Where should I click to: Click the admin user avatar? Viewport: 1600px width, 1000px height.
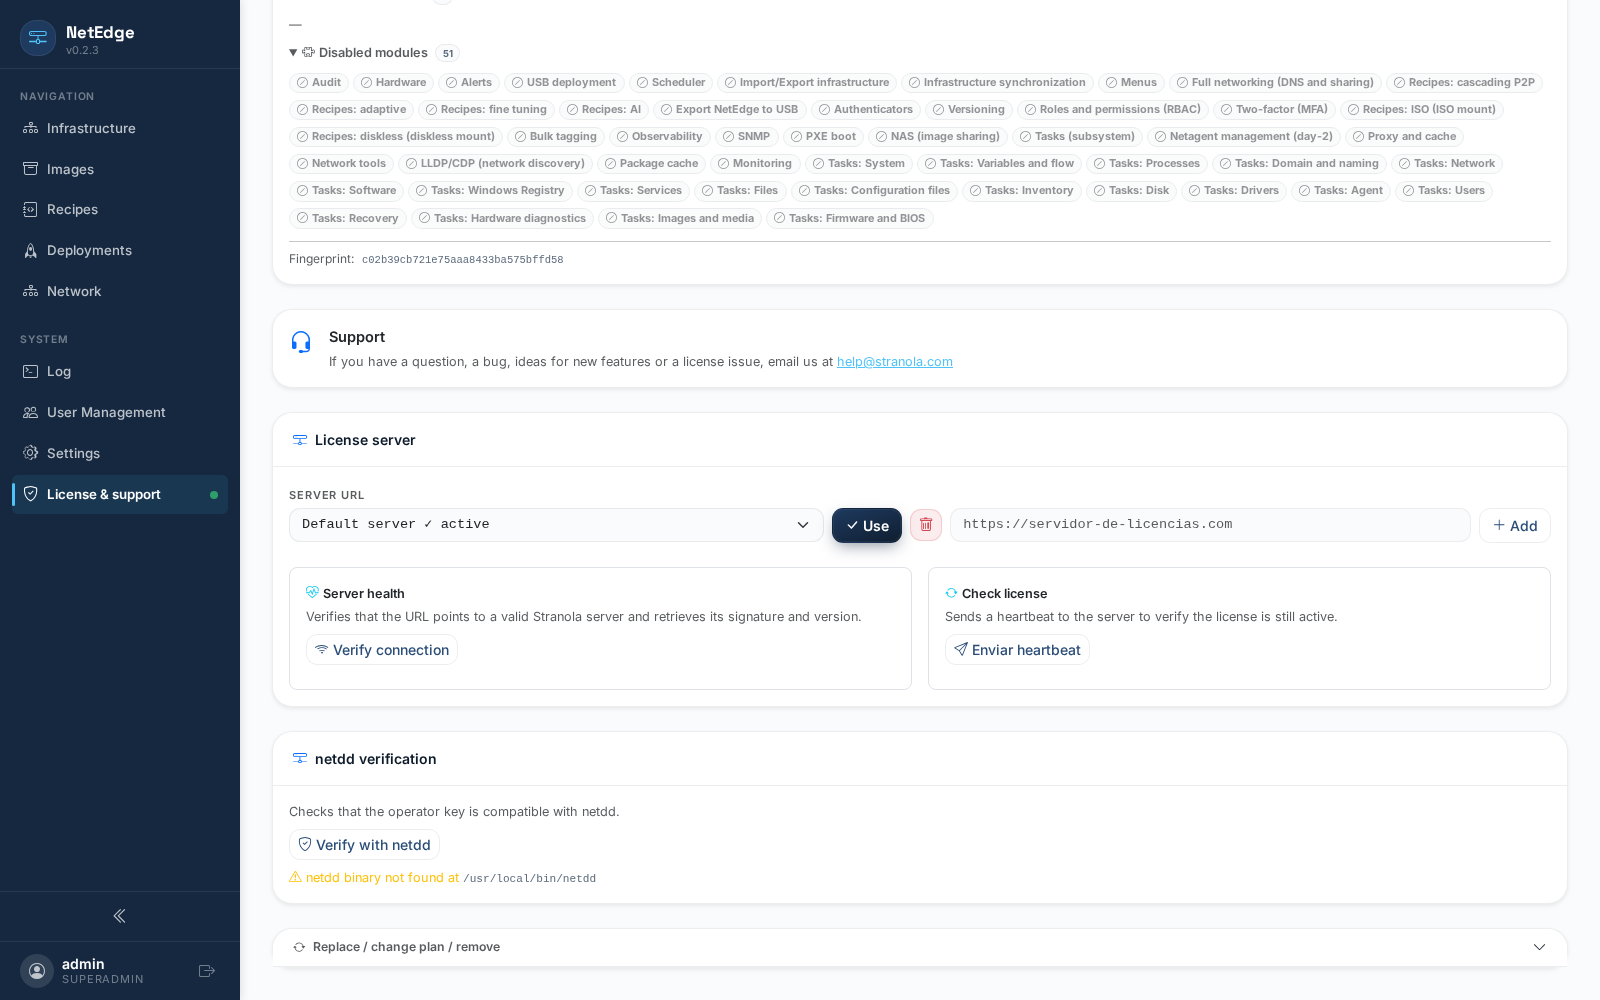(x=37, y=971)
